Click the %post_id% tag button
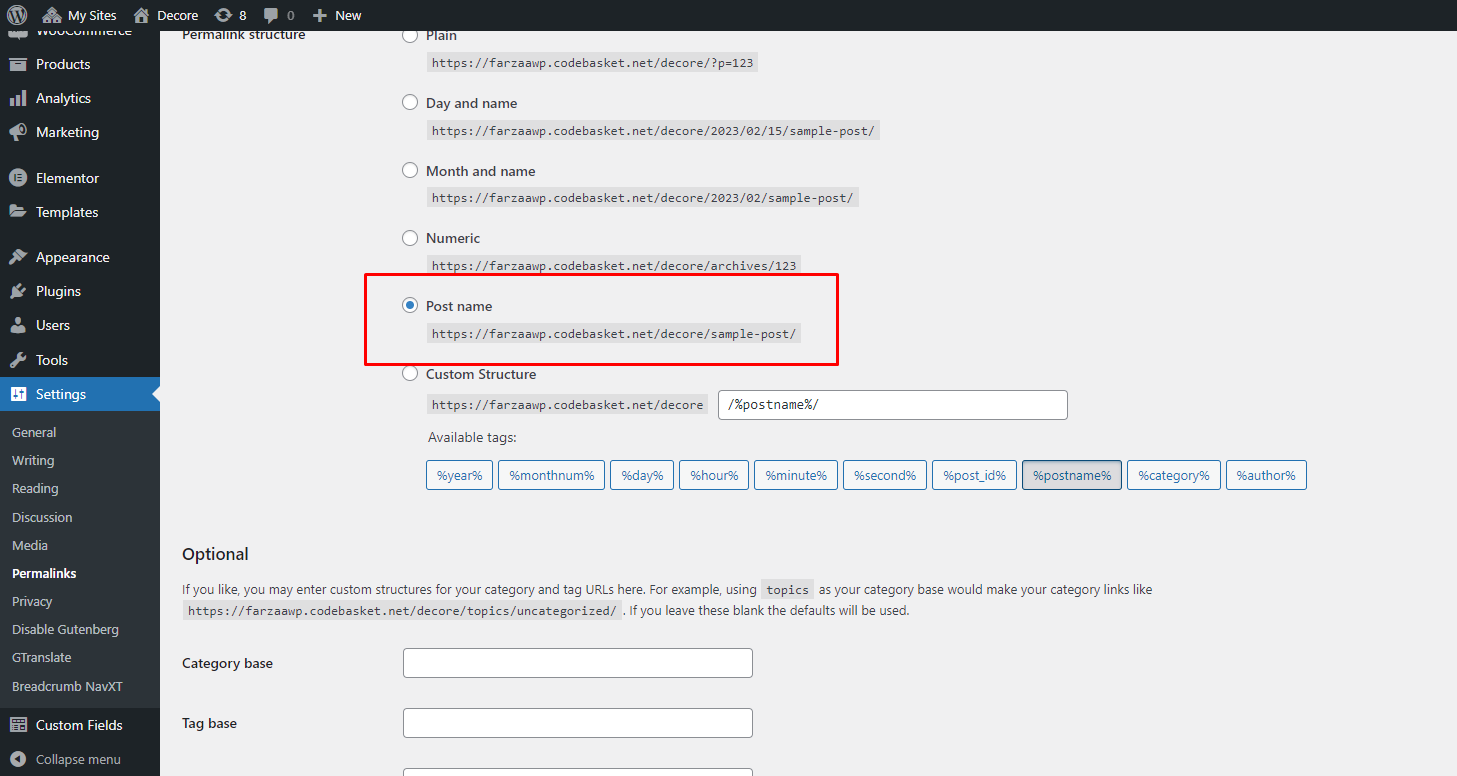This screenshot has height=776, width=1457. pyautogui.click(x=974, y=475)
